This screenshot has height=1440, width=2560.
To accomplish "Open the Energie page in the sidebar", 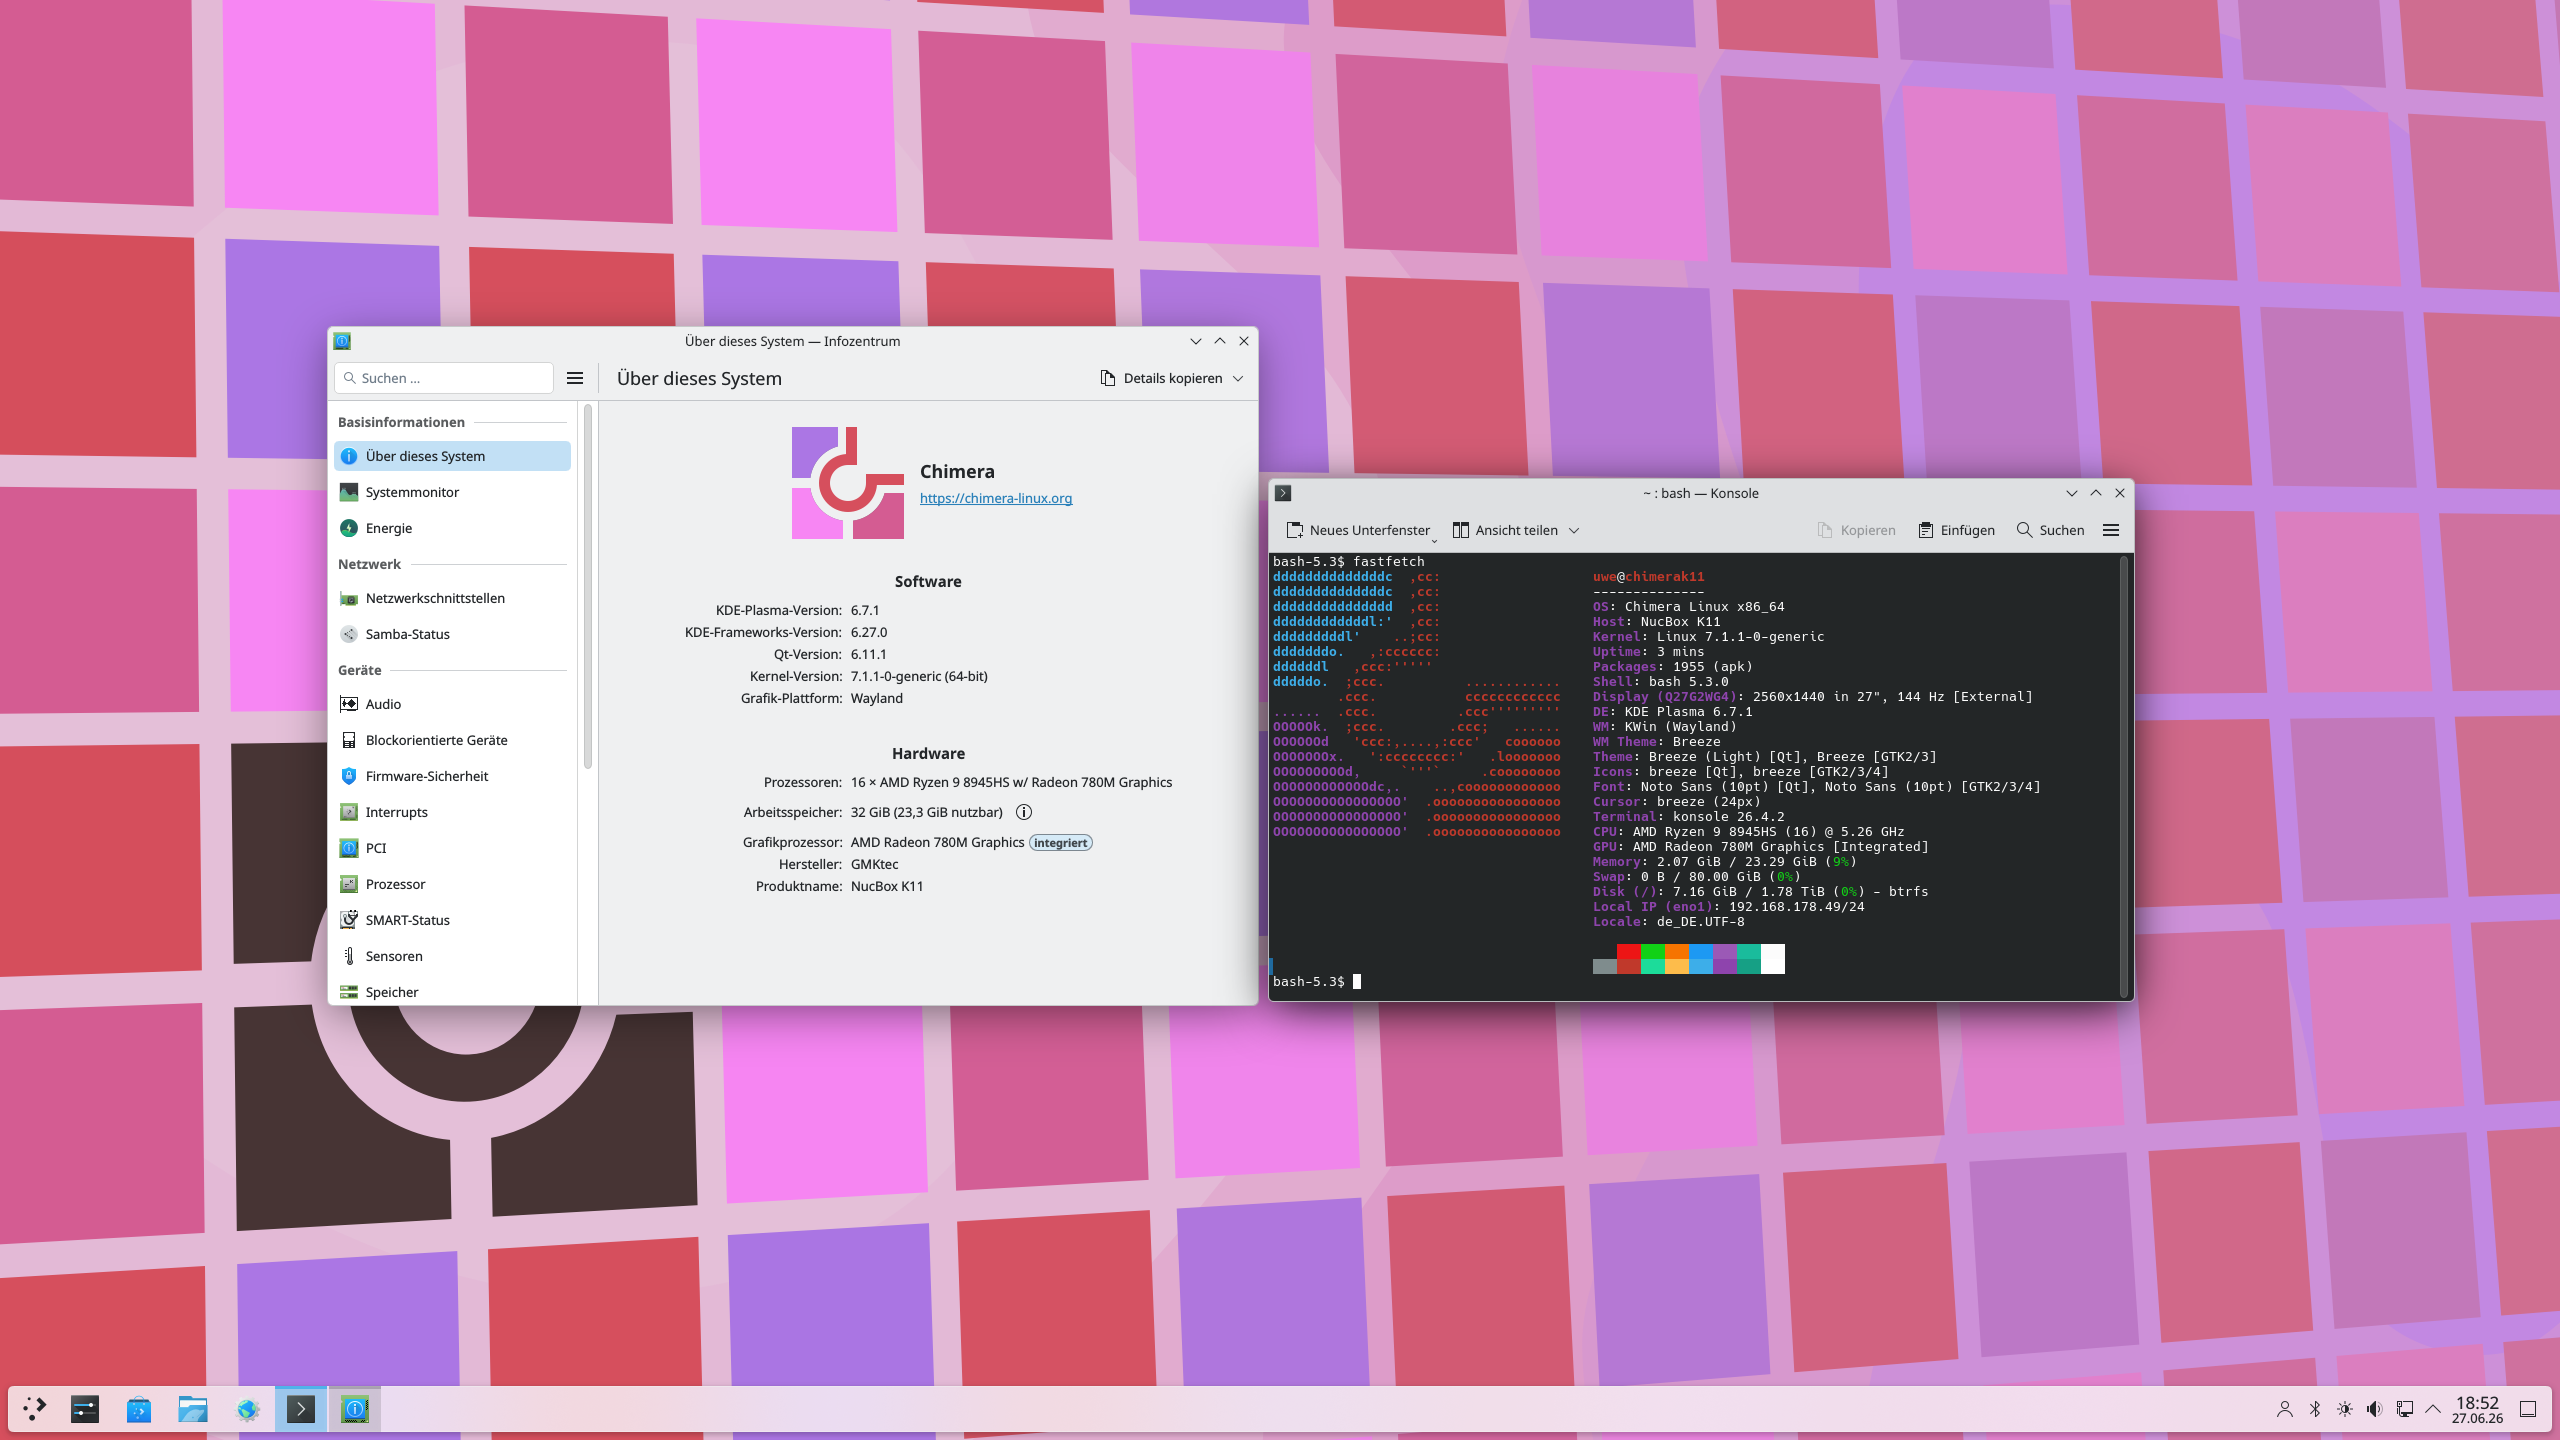I will 452,528.
